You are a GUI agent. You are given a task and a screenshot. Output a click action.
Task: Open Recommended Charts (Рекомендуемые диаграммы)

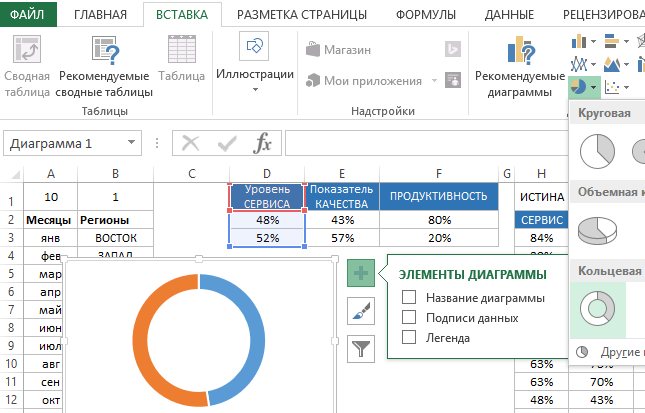point(520,67)
